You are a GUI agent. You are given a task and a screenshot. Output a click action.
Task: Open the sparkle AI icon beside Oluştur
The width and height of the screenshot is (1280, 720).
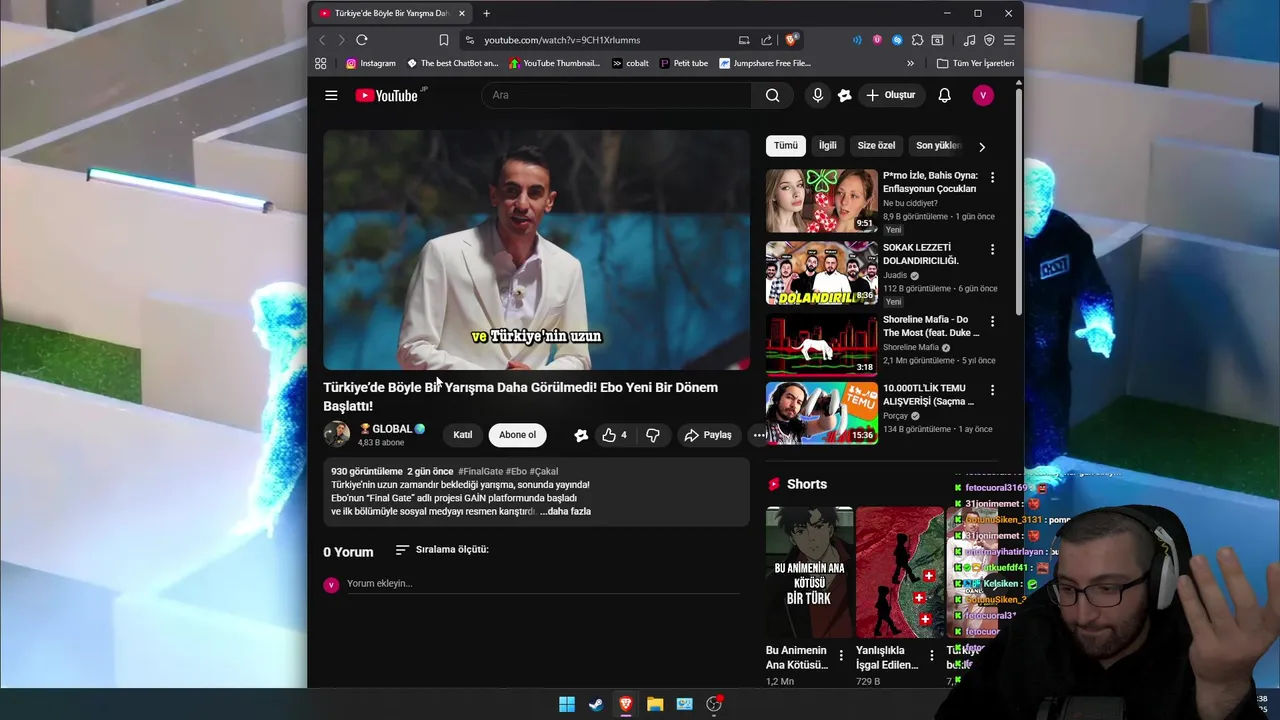pyautogui.click(x=845, y=95)
